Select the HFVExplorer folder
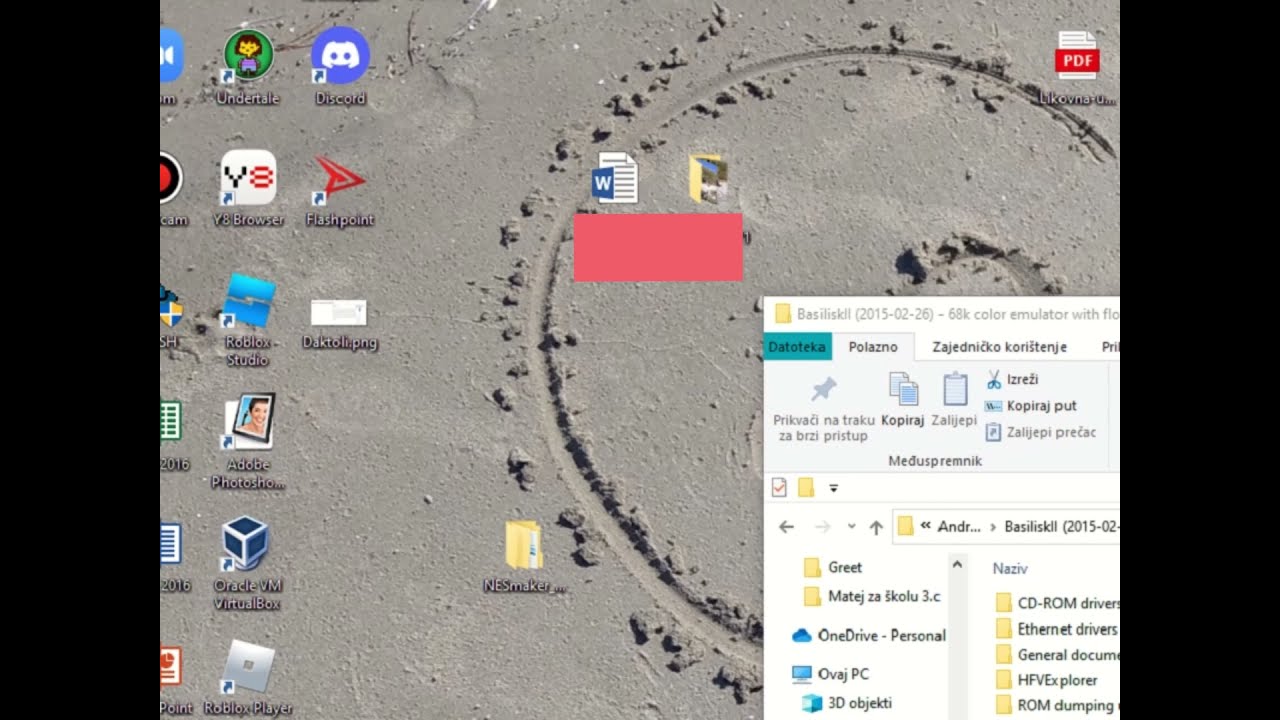 tap(1045, 680)
